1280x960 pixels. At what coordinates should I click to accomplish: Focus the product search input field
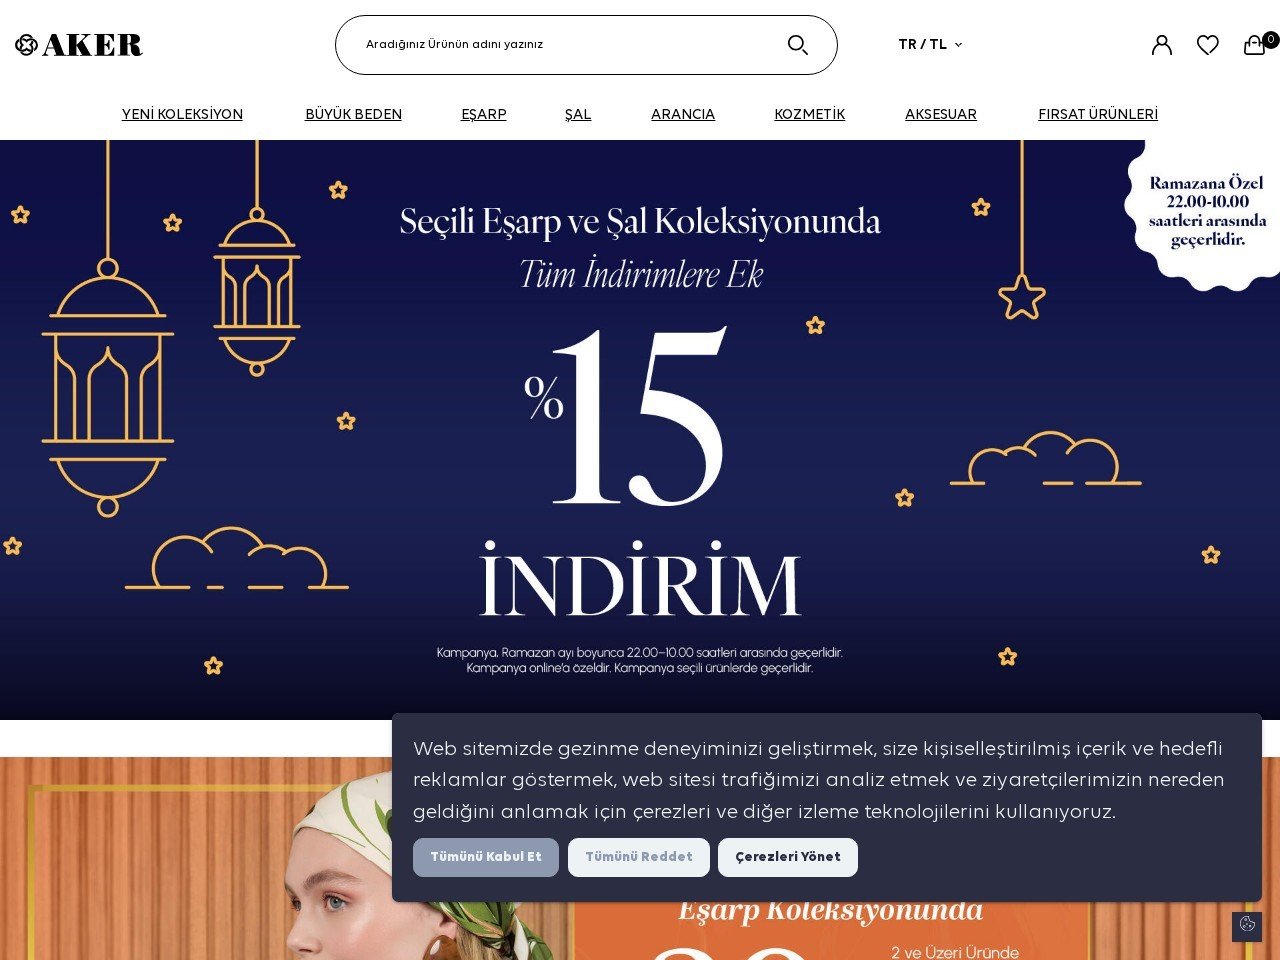570,45
